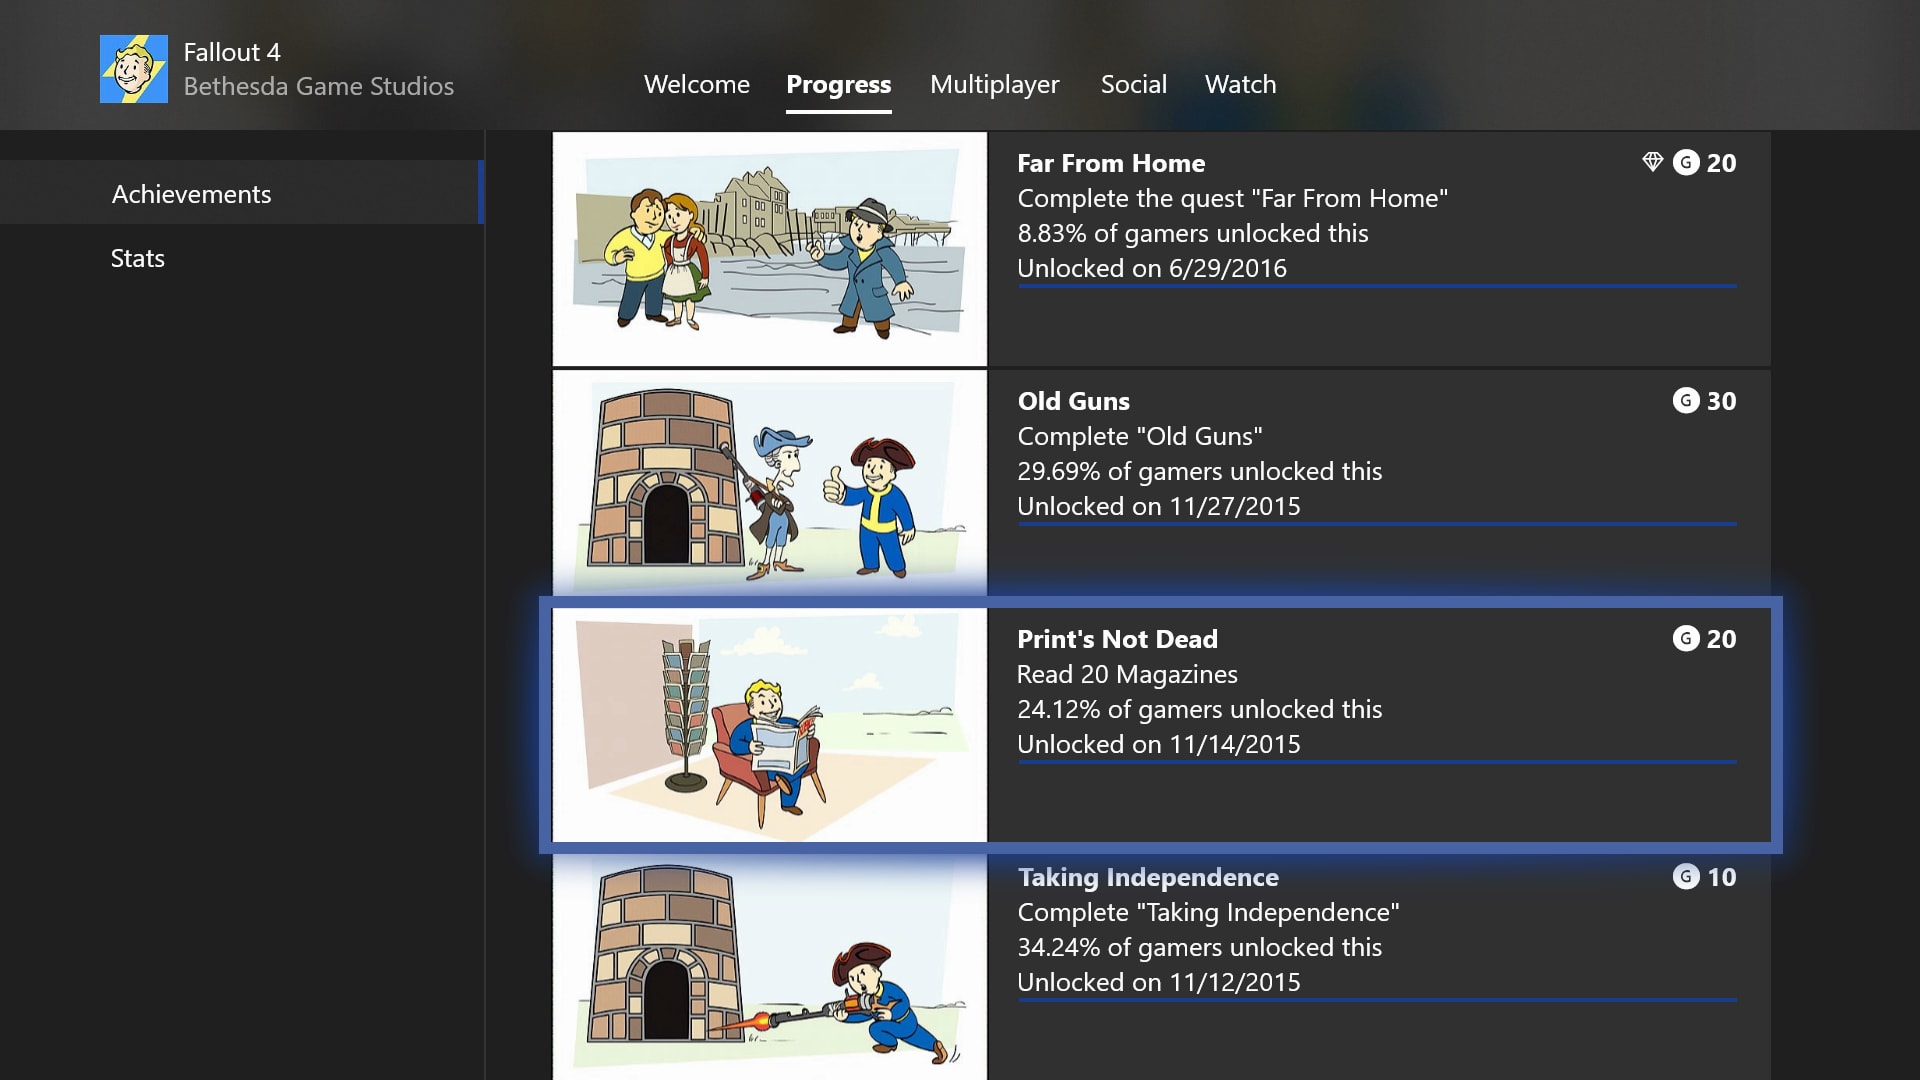Click the Taking Independence title
1920x1080 pixels.
tap(1148, 877)
